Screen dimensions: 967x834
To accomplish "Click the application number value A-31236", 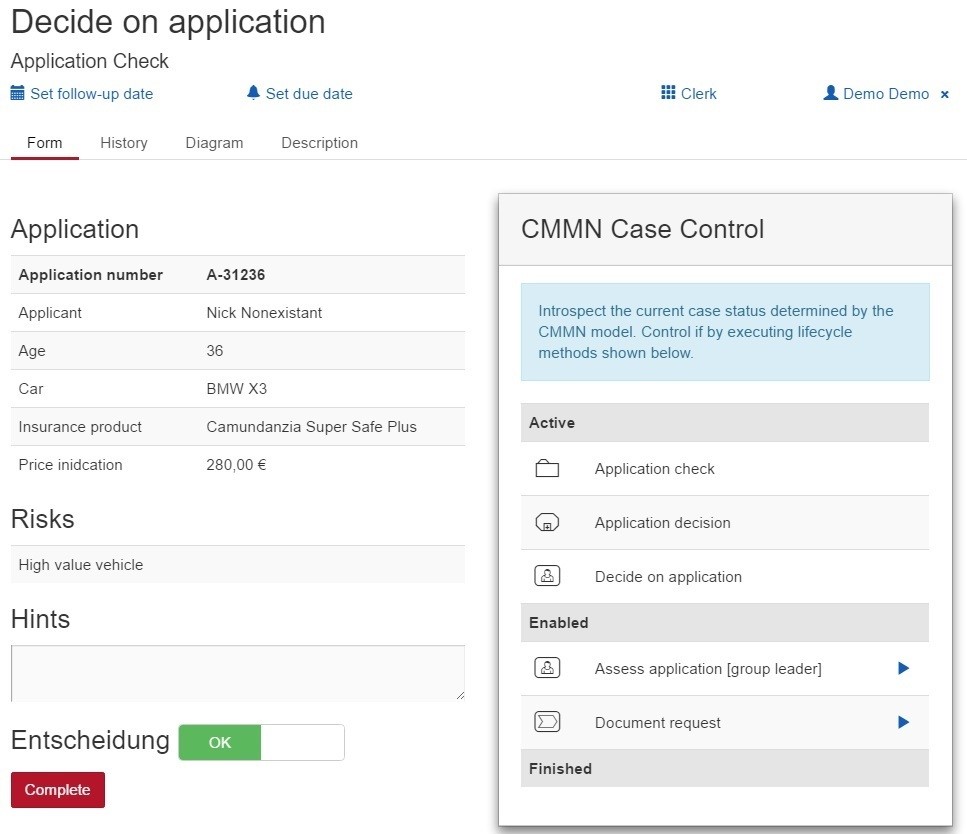I will (236, 275).
